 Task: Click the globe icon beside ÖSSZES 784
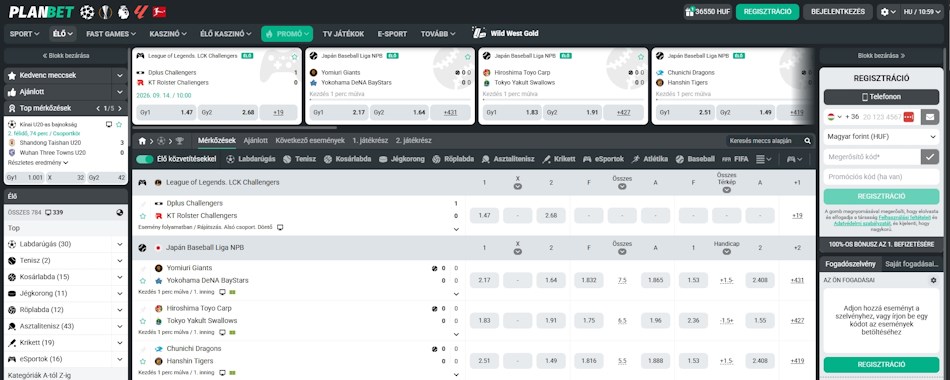tap(120, 213)
